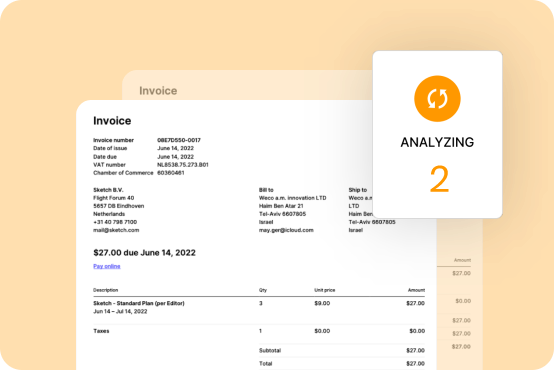Click the Subtotal $27.00 amount
The height and width of the screenshot is (370, 554).
tap(415, 351)
